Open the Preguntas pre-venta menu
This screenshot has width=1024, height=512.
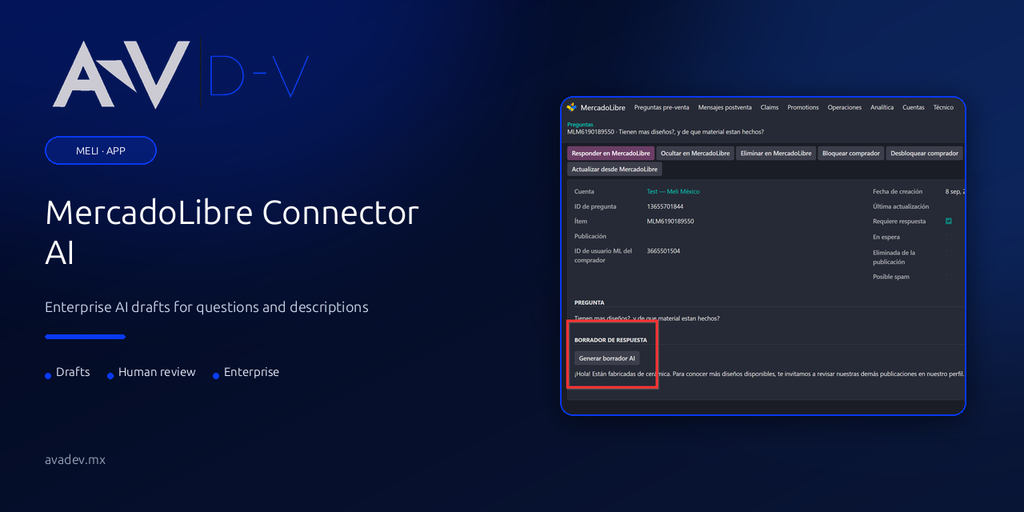point(662,107)
